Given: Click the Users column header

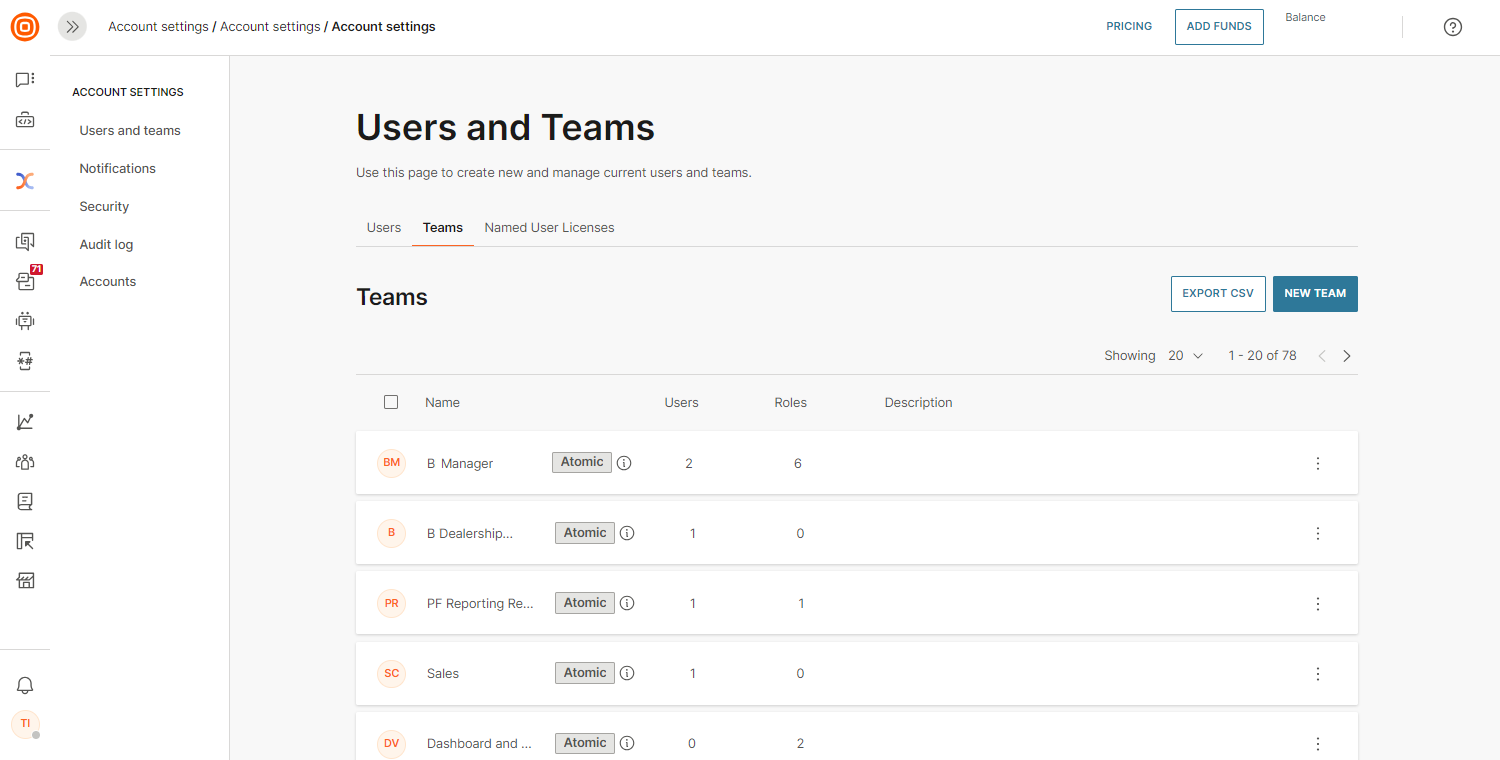Looking at the screenshot, I should (682, 403).
